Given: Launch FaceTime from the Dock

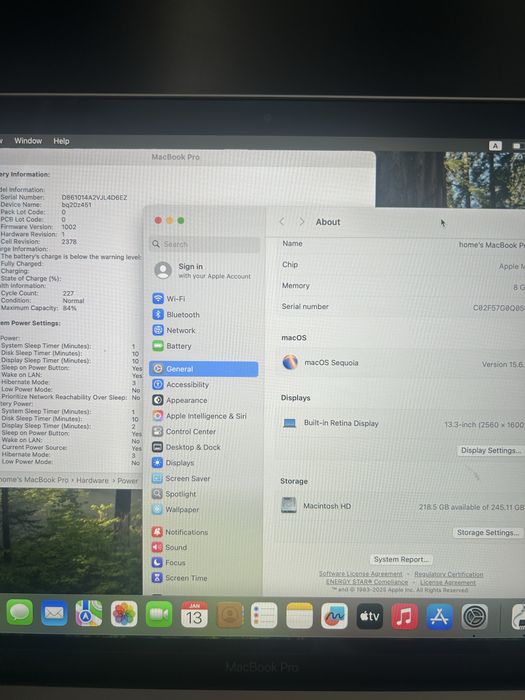Looking at the screenshot, I should 159,615.
